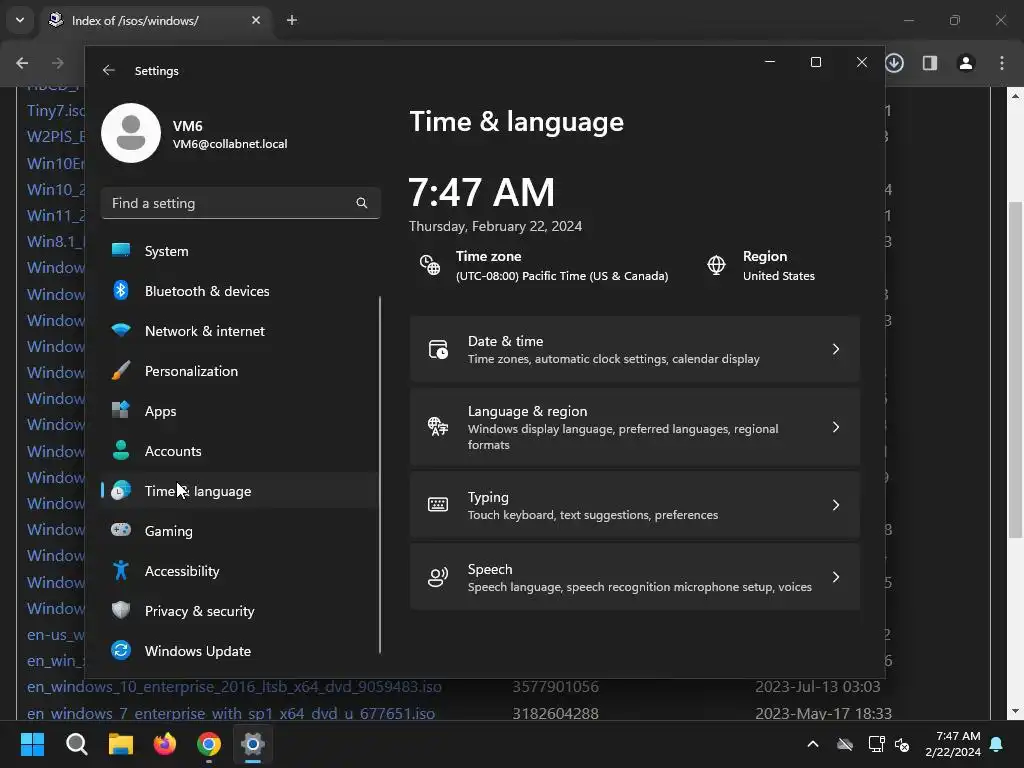Close the Index of /isos/windows/ tab
The height and width of the screenshot is (768, 1024).
tap(256, 20)
